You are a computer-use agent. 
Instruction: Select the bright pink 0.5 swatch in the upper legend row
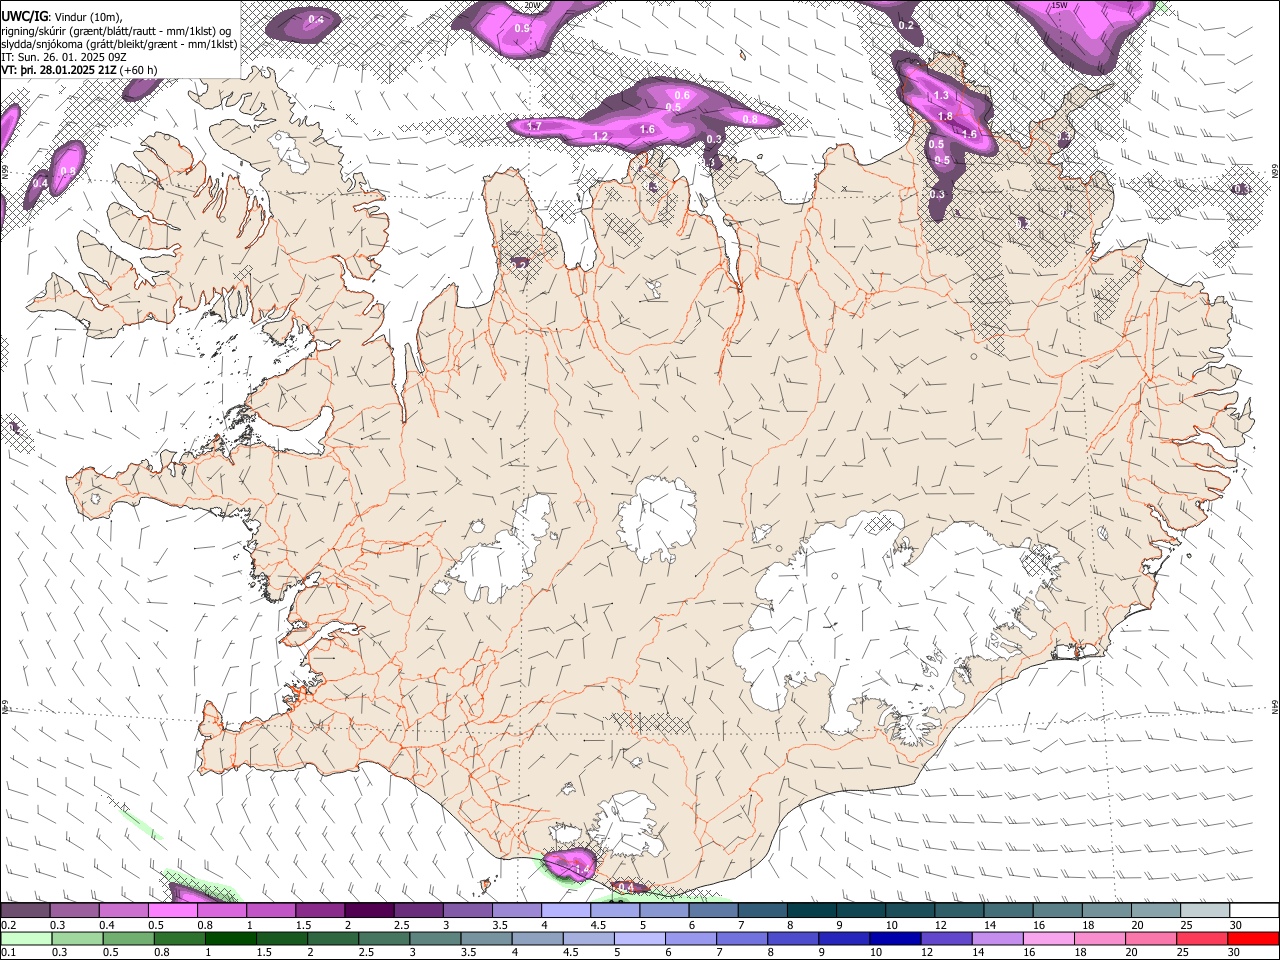pyautogui.click(x=172, y=911)
